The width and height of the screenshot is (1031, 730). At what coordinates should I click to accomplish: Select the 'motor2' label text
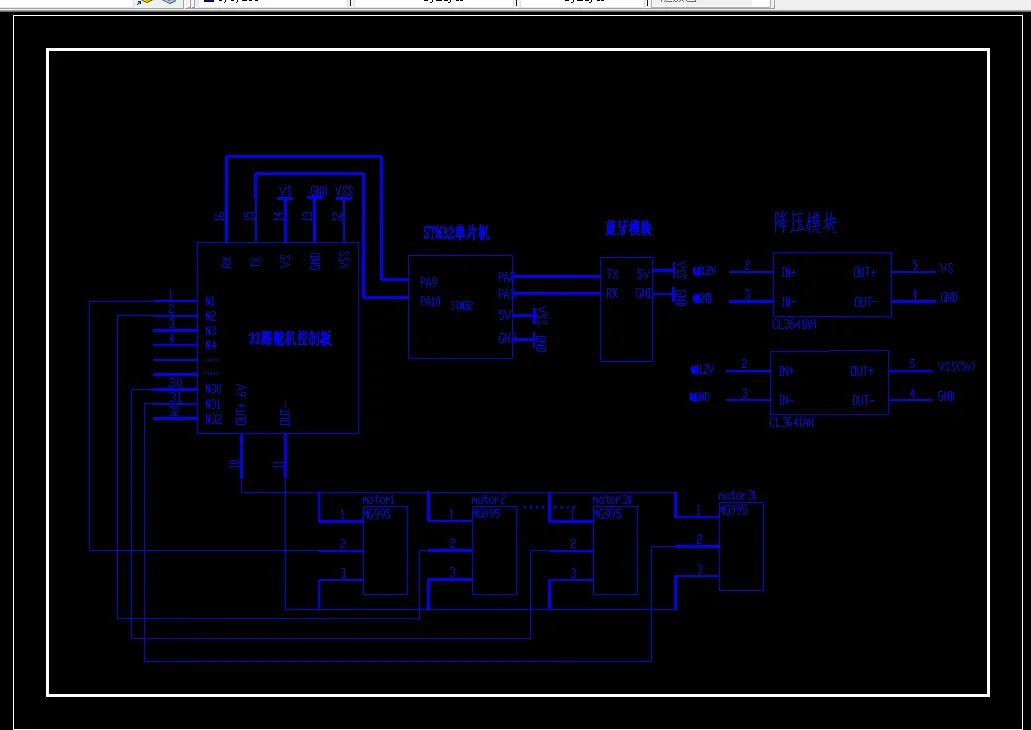tap(488, 500)
